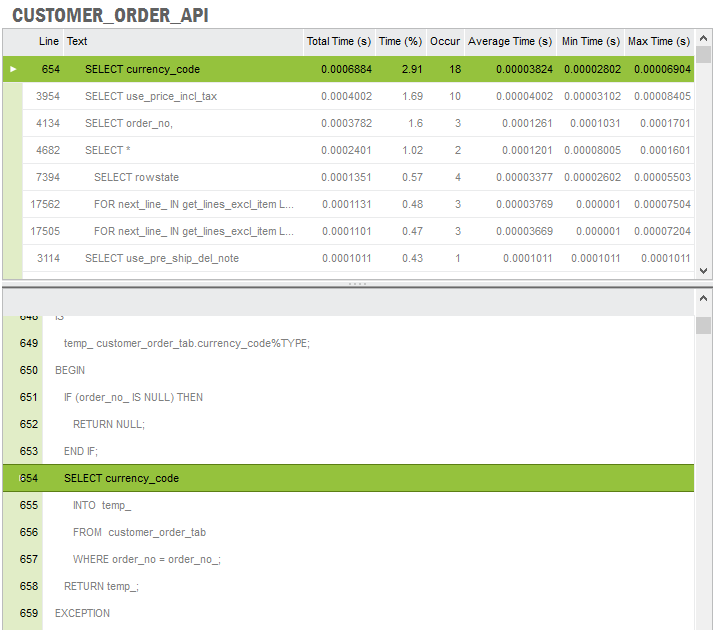Sort by the Line column header
The width and height of the screenshot is (713, 630).
49,42
